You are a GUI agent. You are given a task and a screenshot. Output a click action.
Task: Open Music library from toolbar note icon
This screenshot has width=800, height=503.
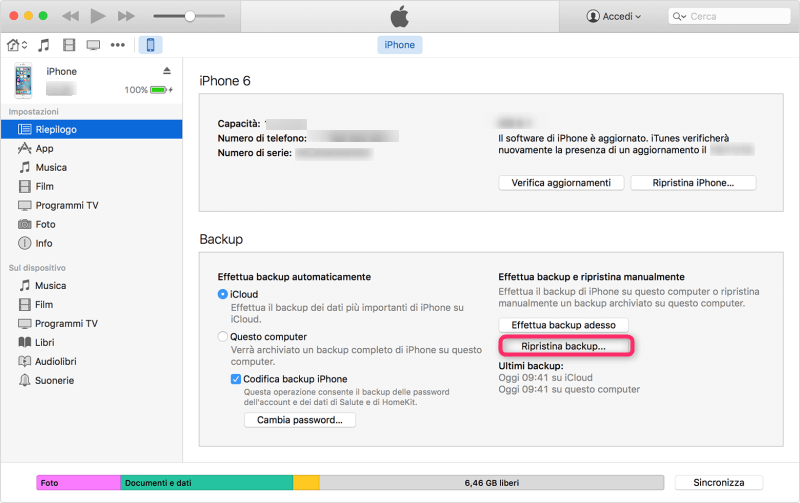pos(44,45)
